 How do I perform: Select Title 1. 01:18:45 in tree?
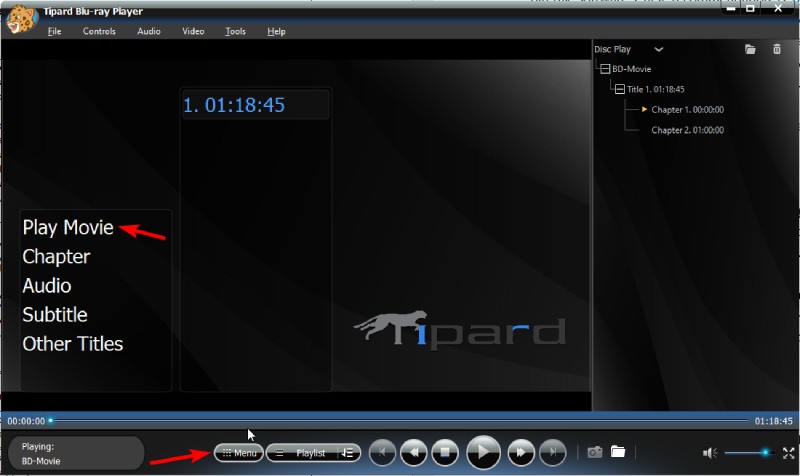(656, 89)
